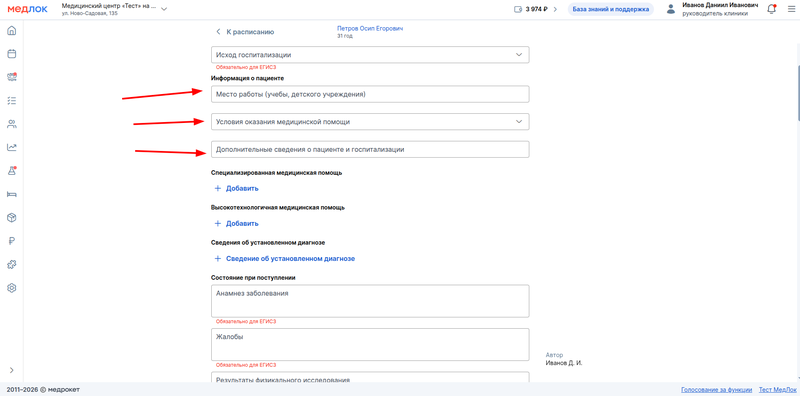Open the puzzle integrations sidebar icon
This screenshot has height=396, width=800.
point(12,264)
